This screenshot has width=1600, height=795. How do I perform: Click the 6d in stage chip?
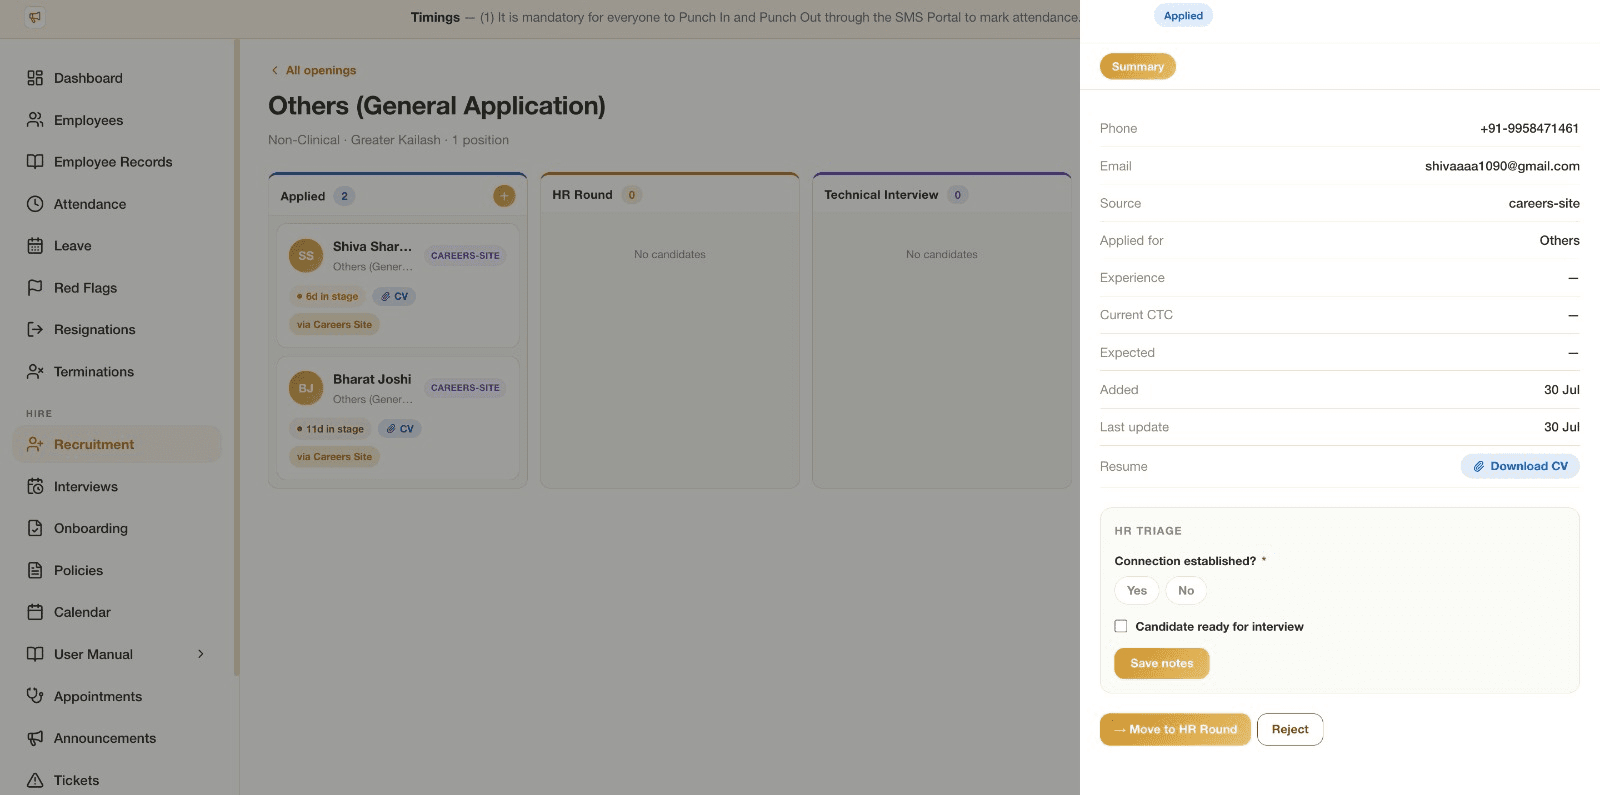(x=327, y=296)
